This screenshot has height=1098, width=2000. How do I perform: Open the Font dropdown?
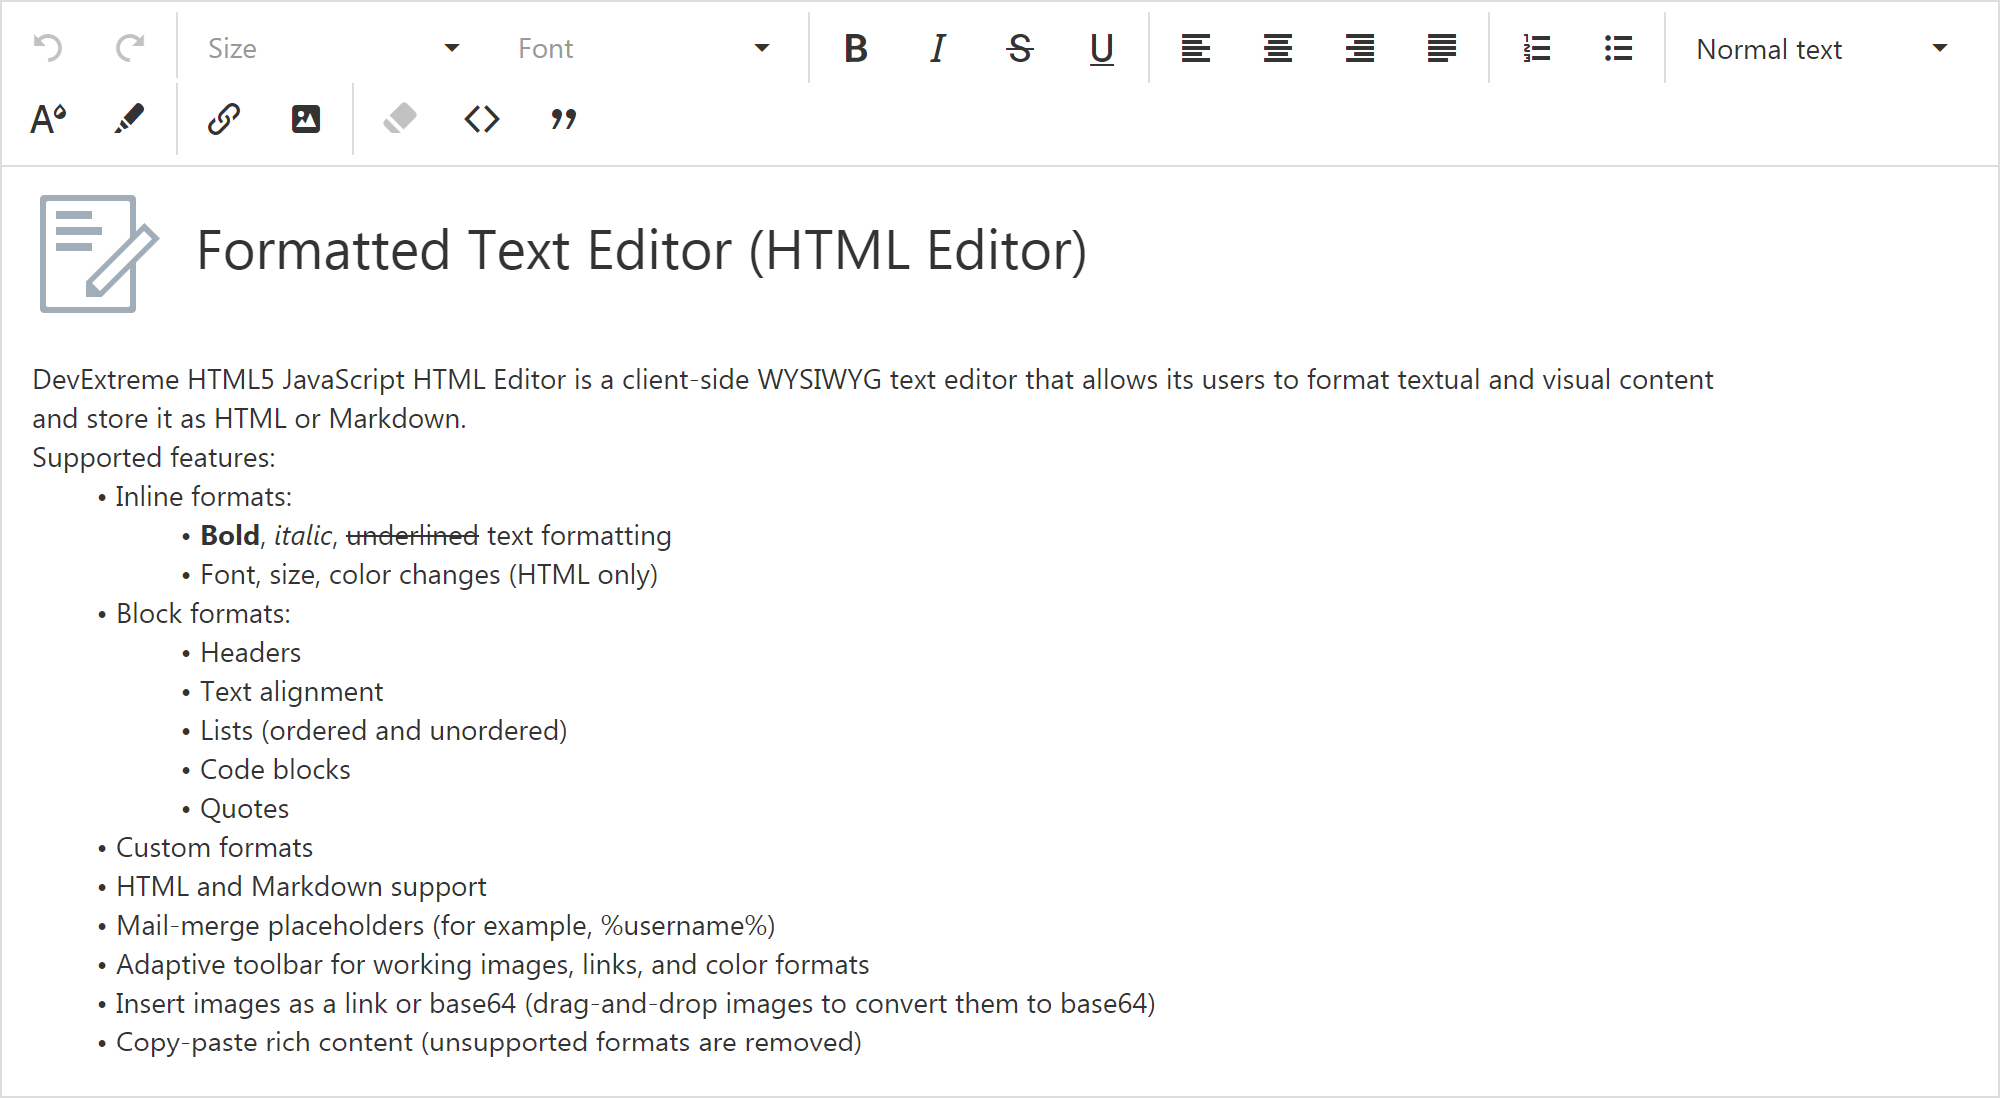(x=644, y=48)
